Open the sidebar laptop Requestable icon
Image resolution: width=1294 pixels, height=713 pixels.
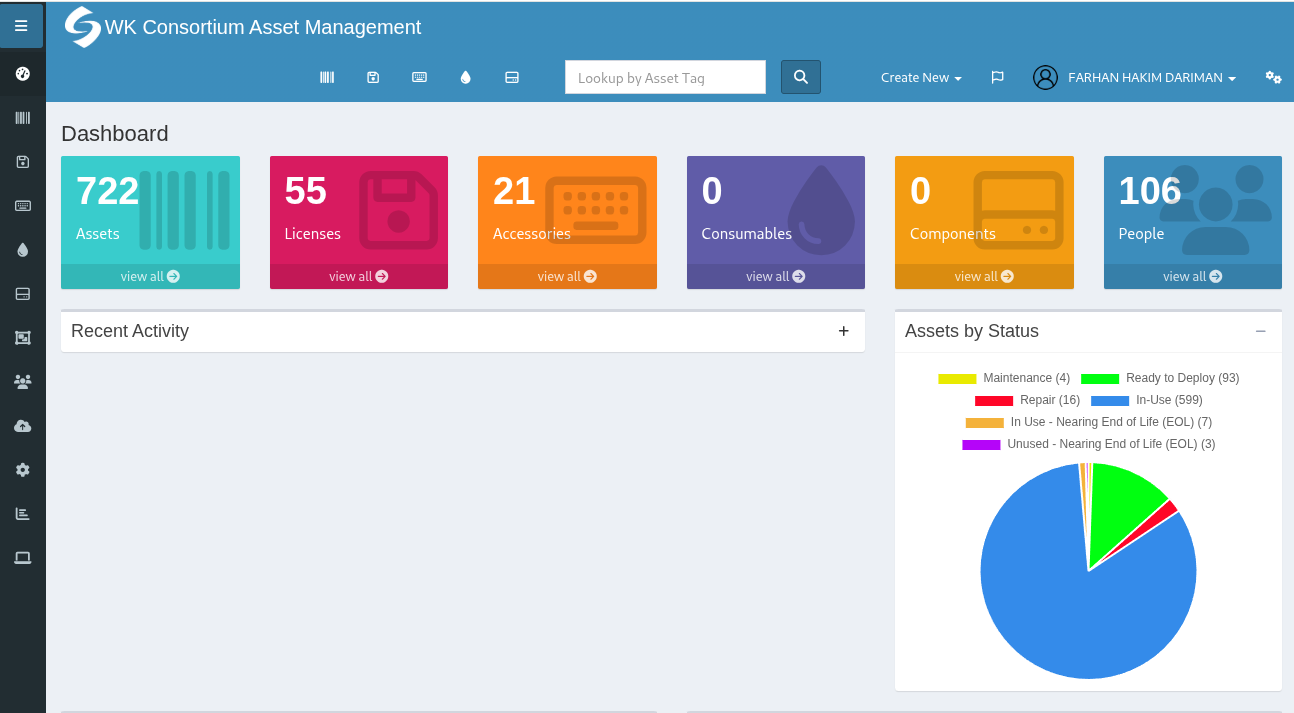click(22, 557)
